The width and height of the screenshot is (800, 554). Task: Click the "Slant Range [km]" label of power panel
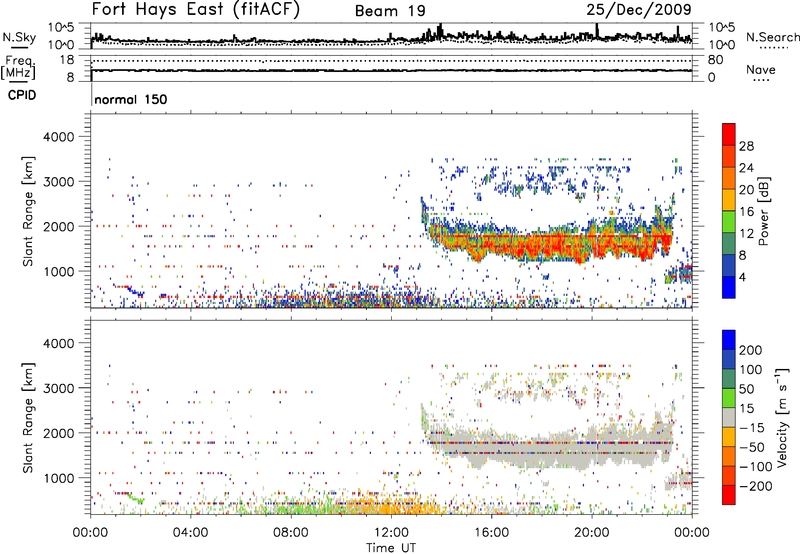click(28, 211)
